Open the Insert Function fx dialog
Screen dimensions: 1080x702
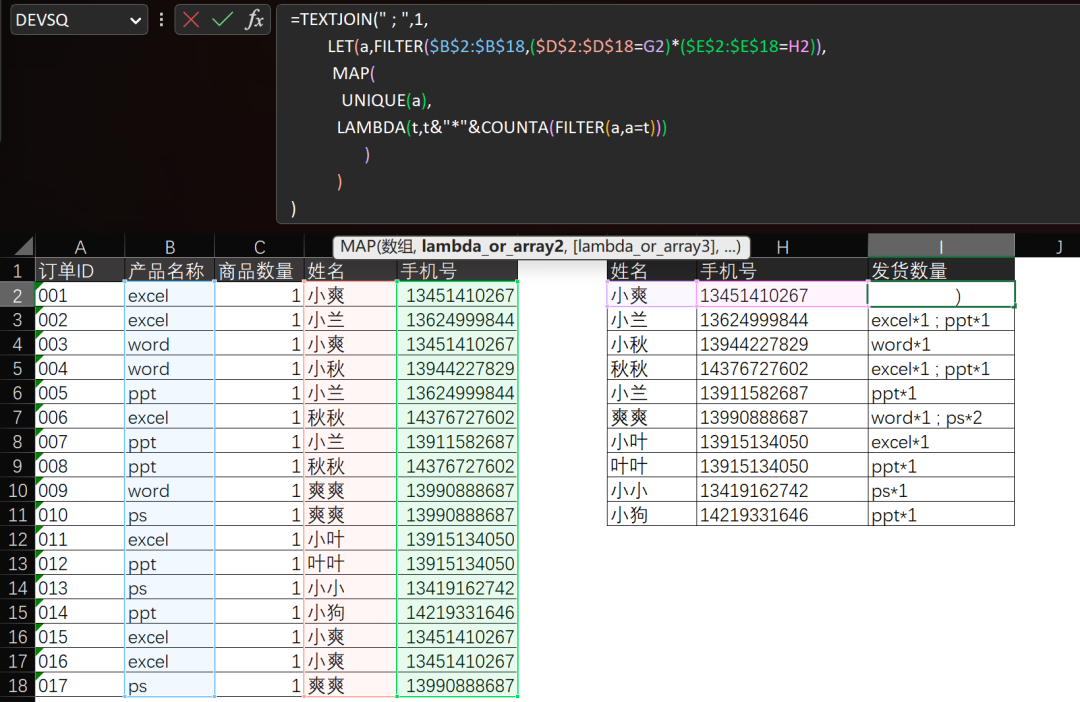pyautogui.click(x=255, y=19)
